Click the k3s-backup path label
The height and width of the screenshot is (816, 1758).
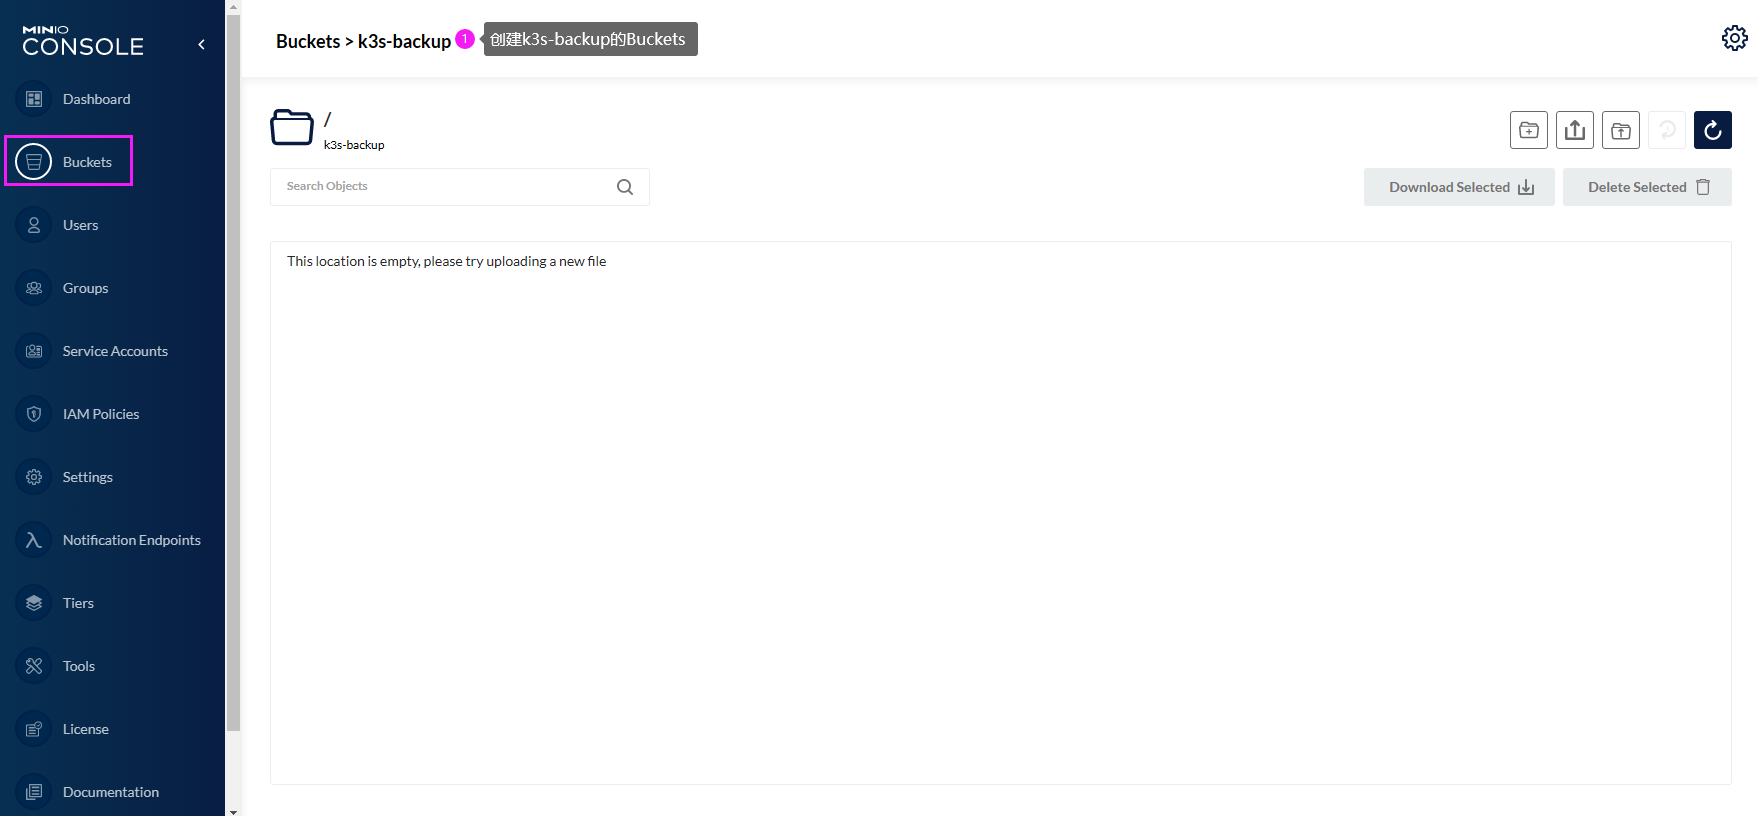[354, 145]
